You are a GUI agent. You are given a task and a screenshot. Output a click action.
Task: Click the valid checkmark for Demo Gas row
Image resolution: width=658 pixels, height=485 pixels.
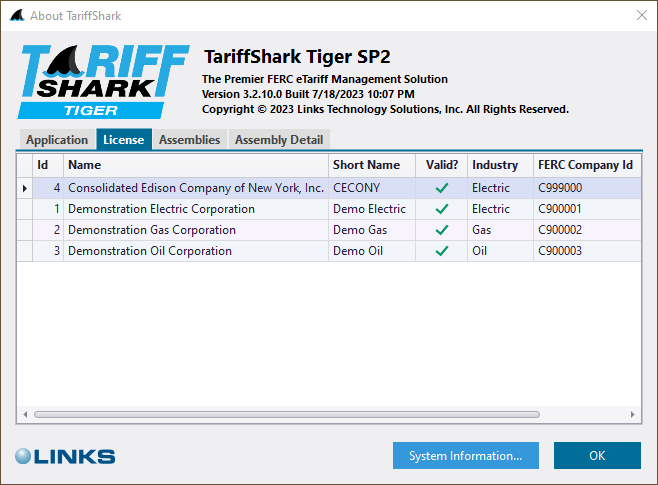click(x=441, y=230)
